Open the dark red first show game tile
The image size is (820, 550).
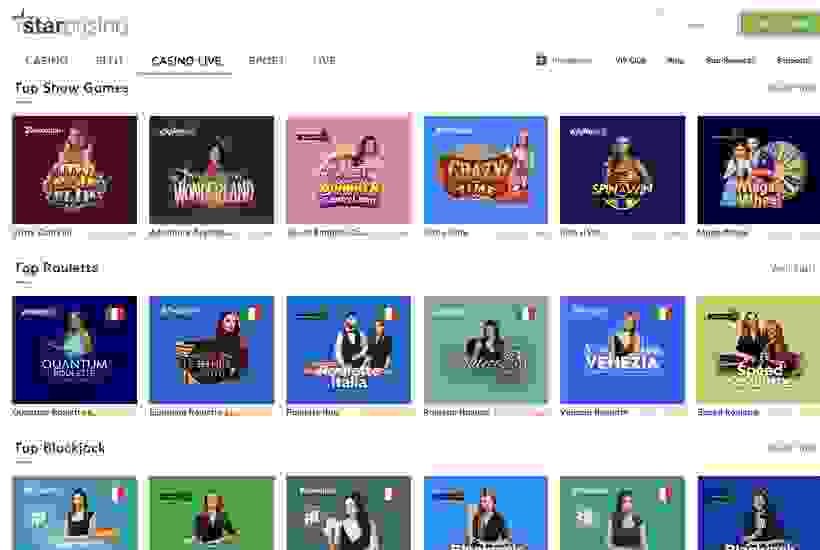coord(75,170)
